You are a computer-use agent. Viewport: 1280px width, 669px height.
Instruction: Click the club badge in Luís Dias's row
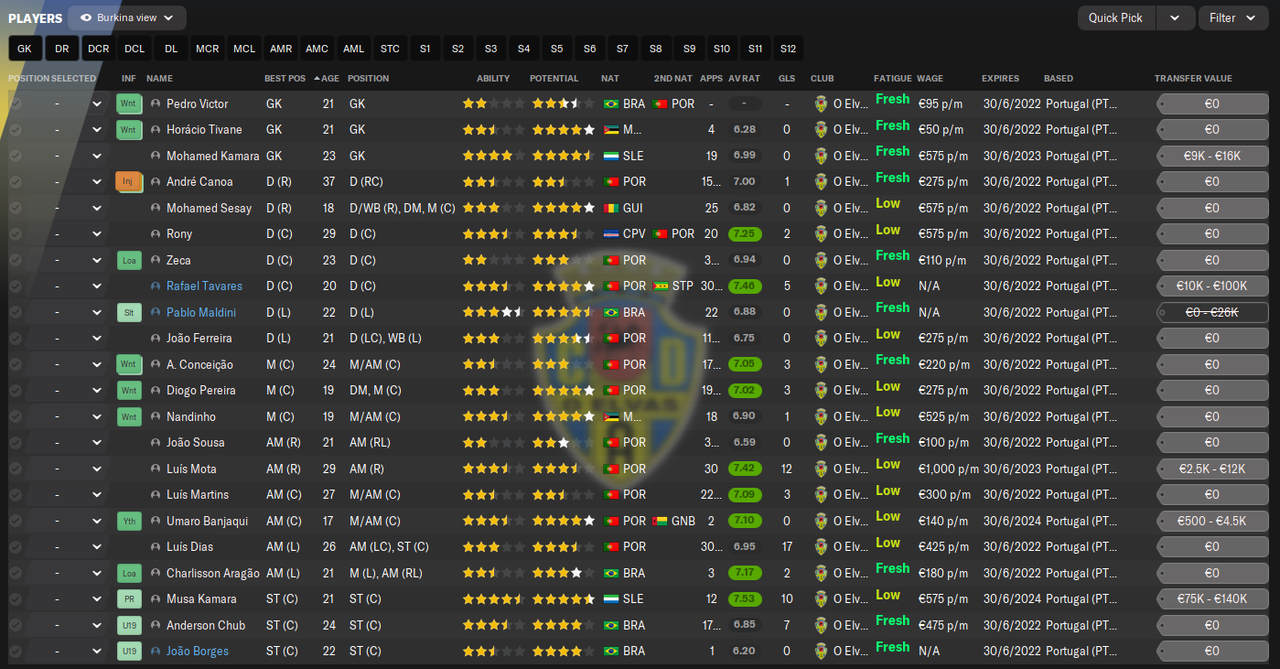pyautogui.click(x=821, y=547)
